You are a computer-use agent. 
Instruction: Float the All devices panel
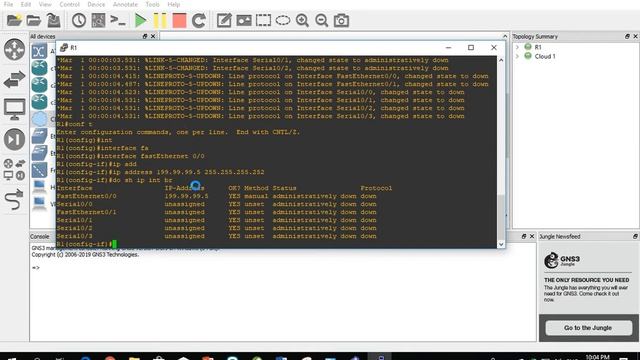(x=145, y=36)
